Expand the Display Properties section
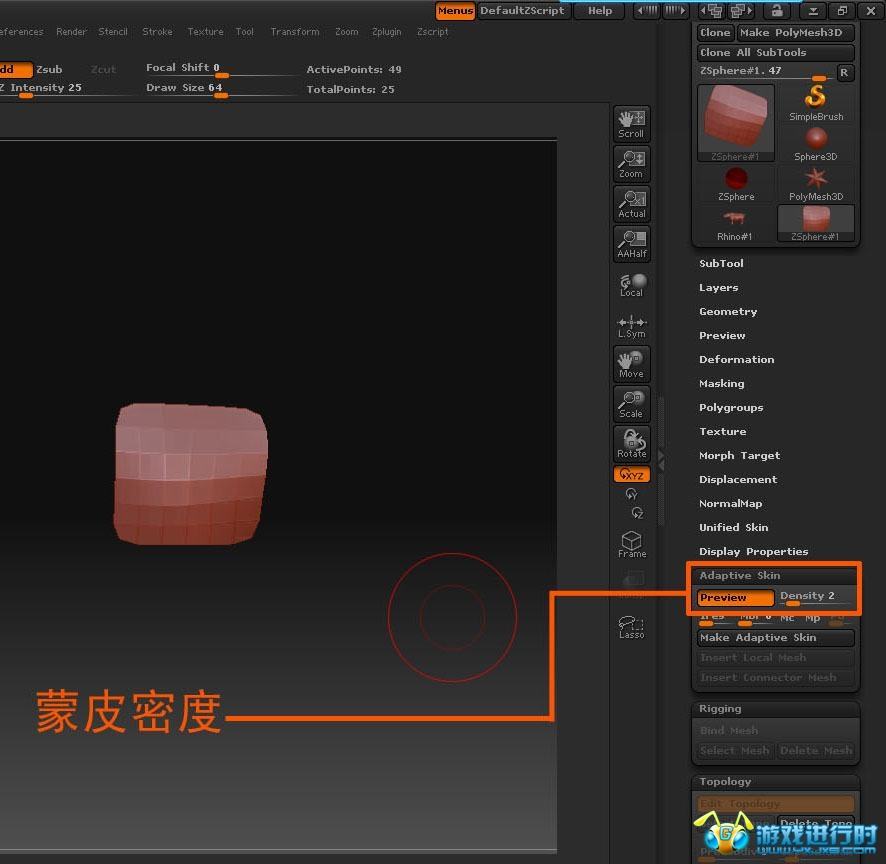The image size is (886, 864). click(x=753, y=552)
